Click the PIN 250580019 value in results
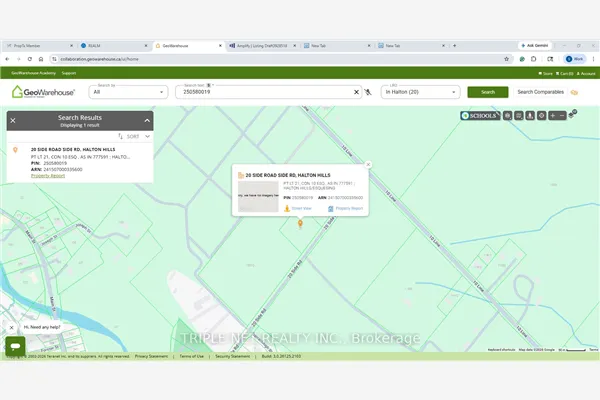The width and height of the screenshot is (600, 400). click(x=55, y=163)
